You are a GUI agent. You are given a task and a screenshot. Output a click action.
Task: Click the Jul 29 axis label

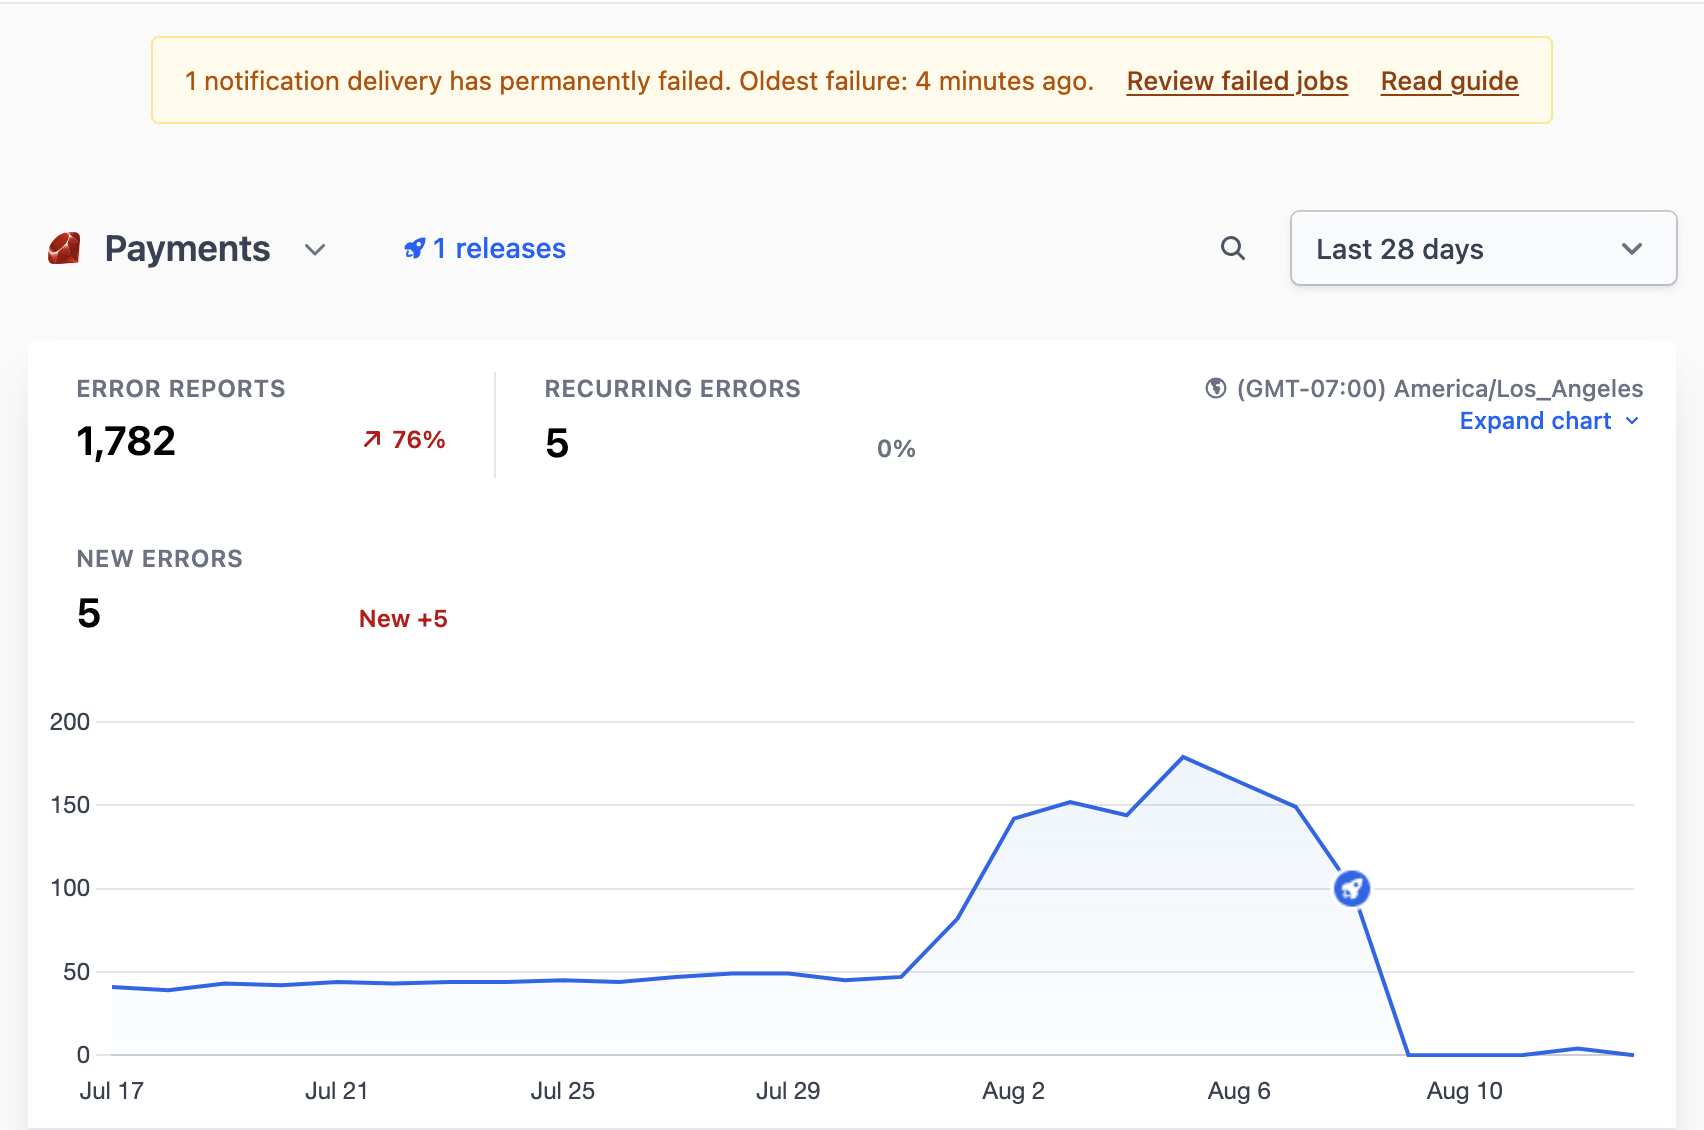pos(788,1091)
